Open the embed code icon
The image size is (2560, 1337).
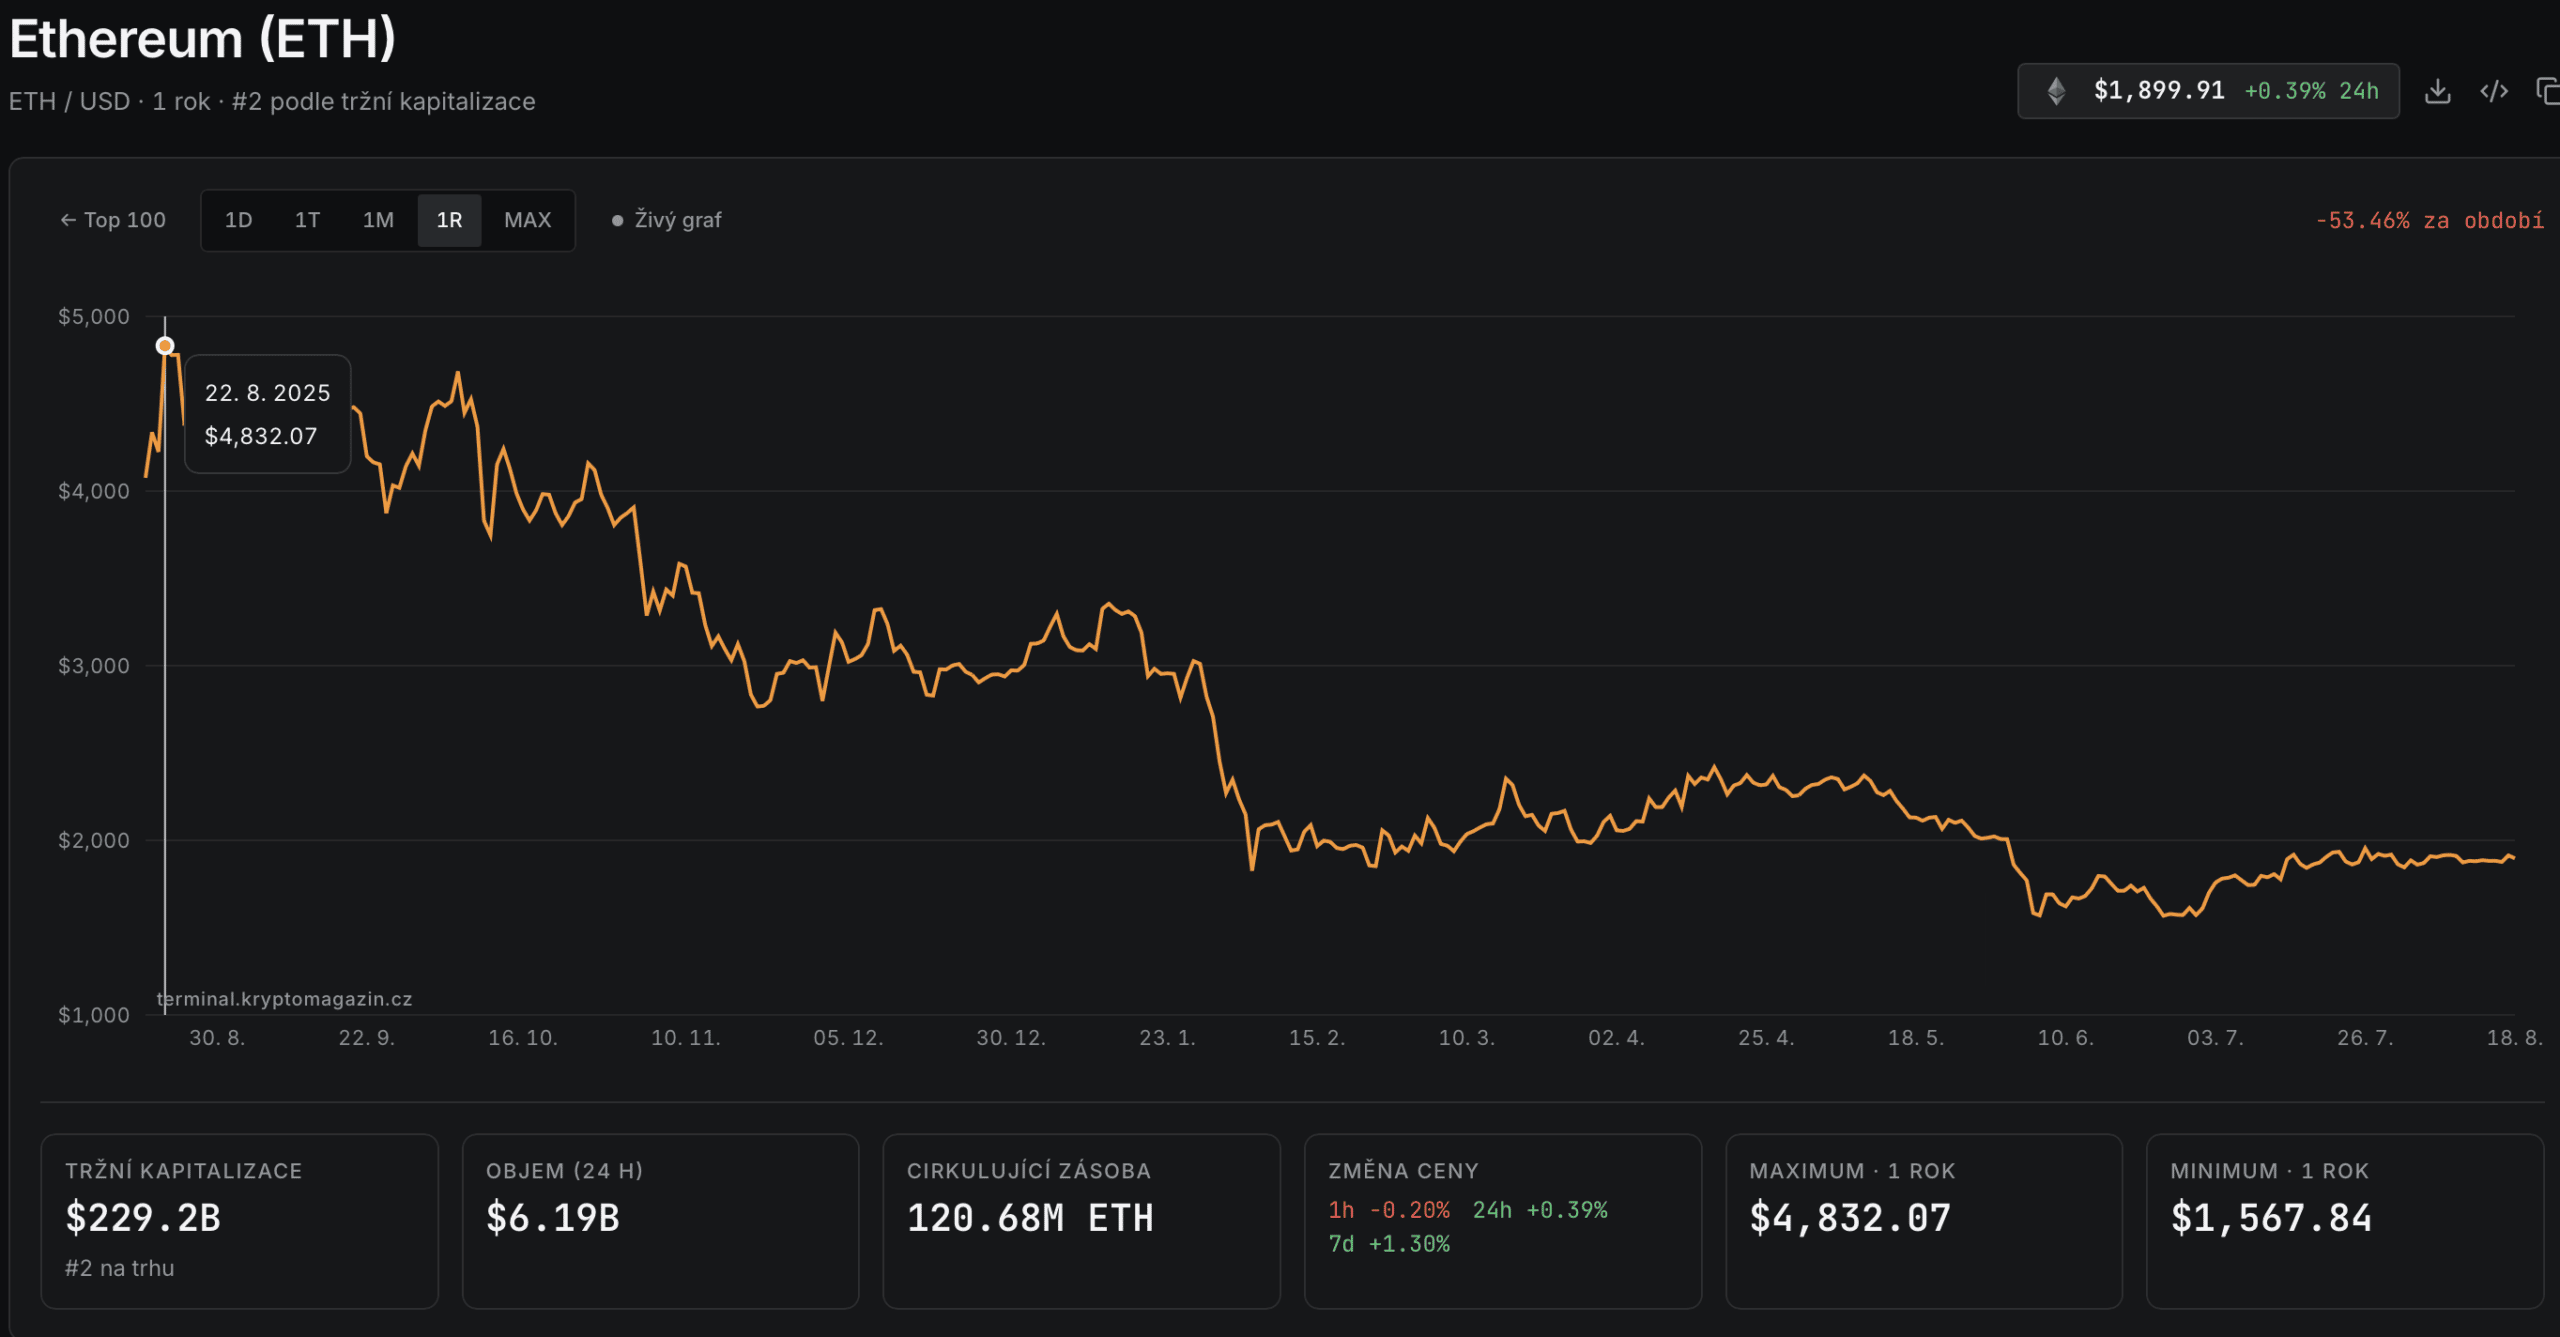pos(2494,91)
